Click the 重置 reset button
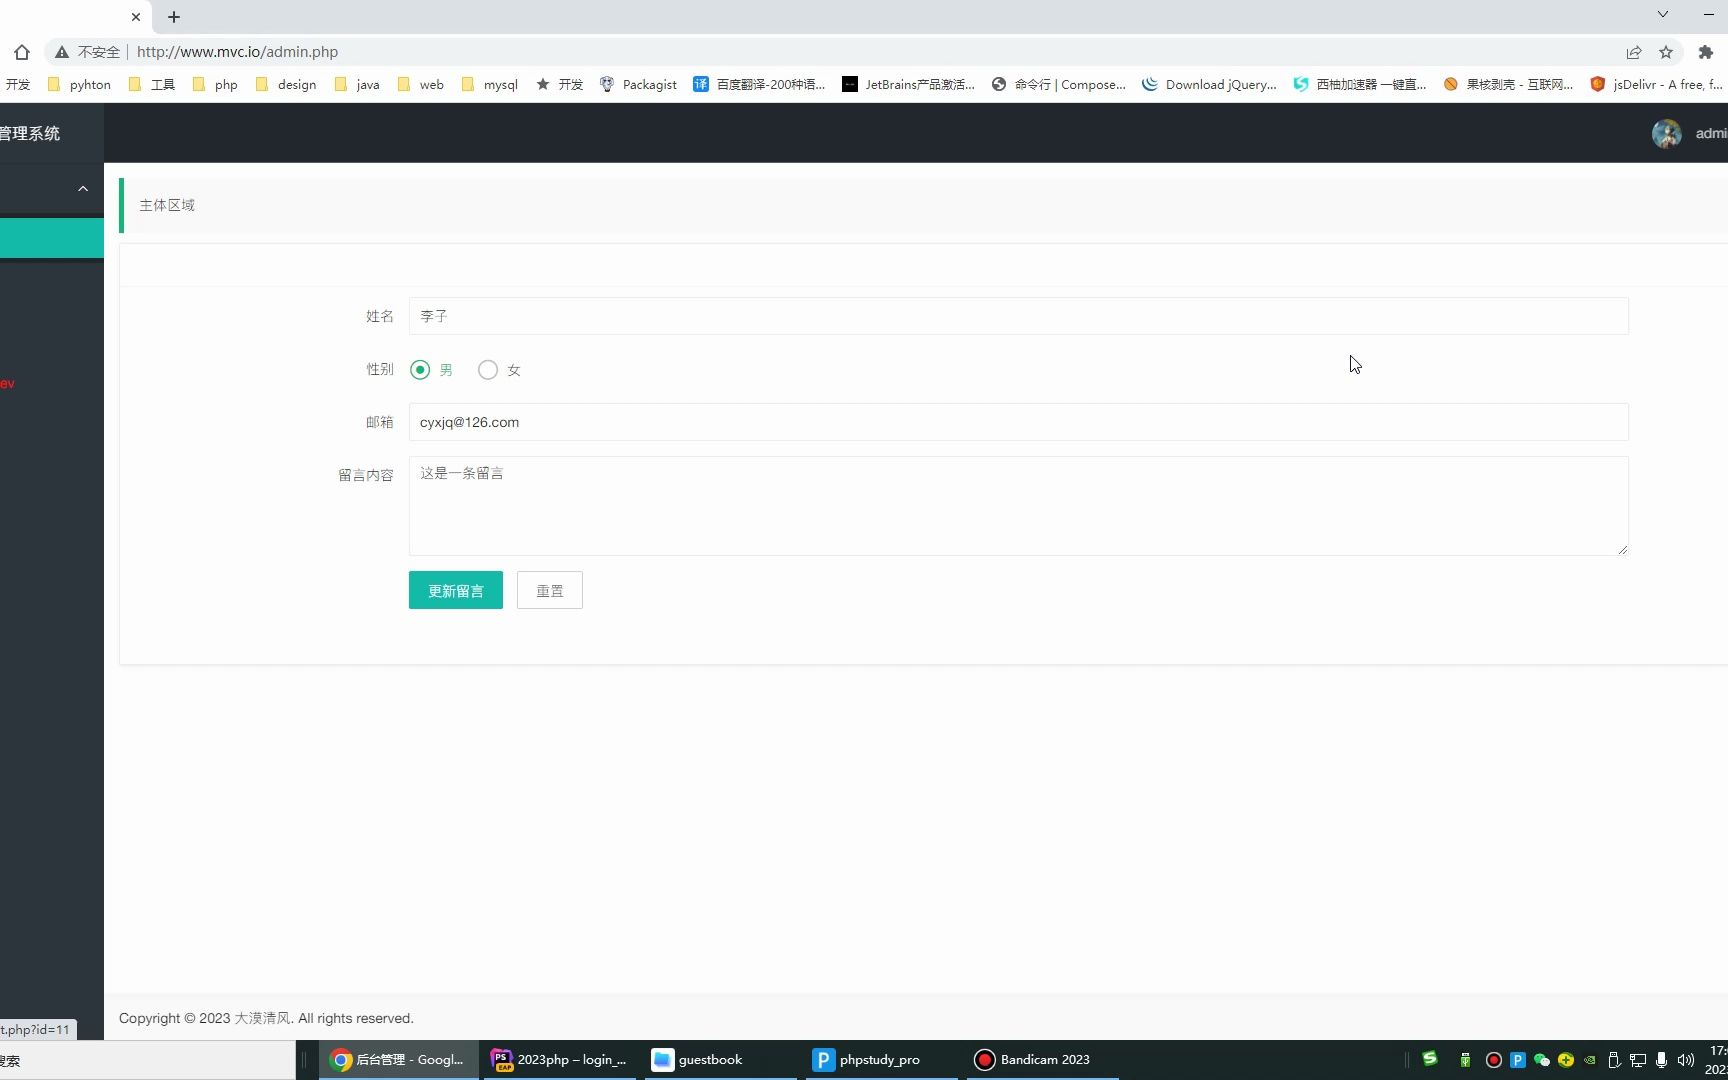The width and height of the screenshot is (1728, 1080). (x=549, y=590)
